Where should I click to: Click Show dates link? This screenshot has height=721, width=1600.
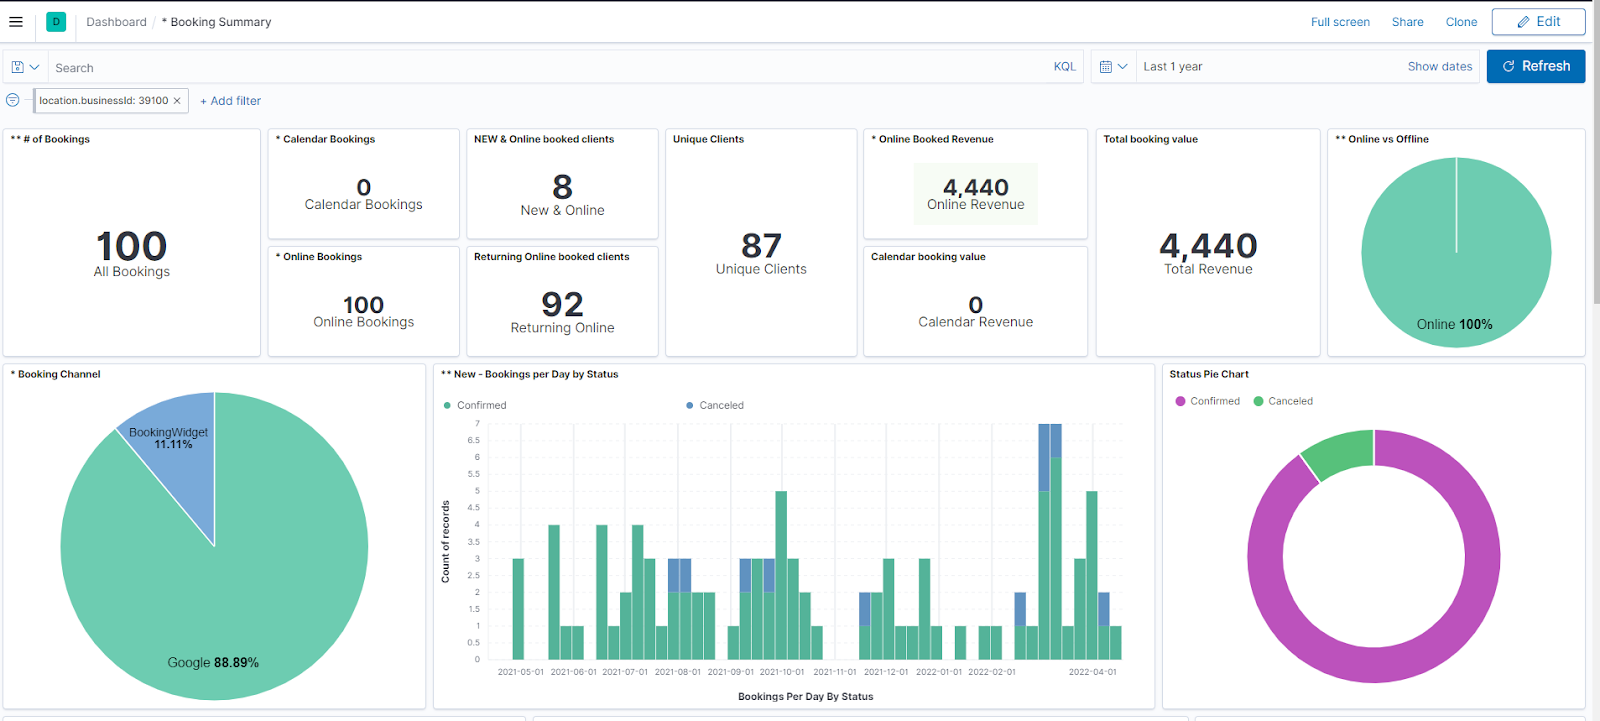(x=1439, y=67)
